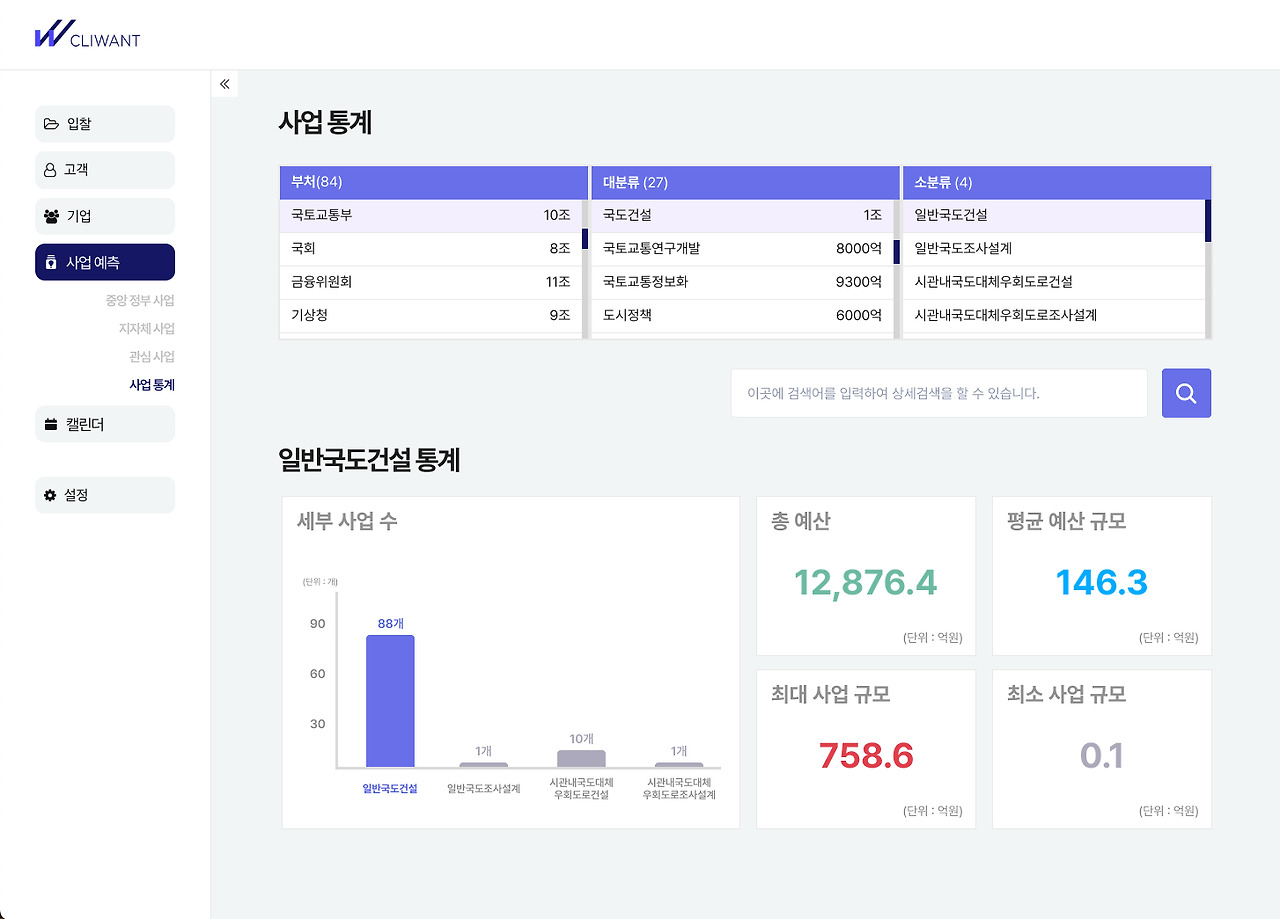
Task: Click the group icon beside 기업
Action: pos(51,216)
